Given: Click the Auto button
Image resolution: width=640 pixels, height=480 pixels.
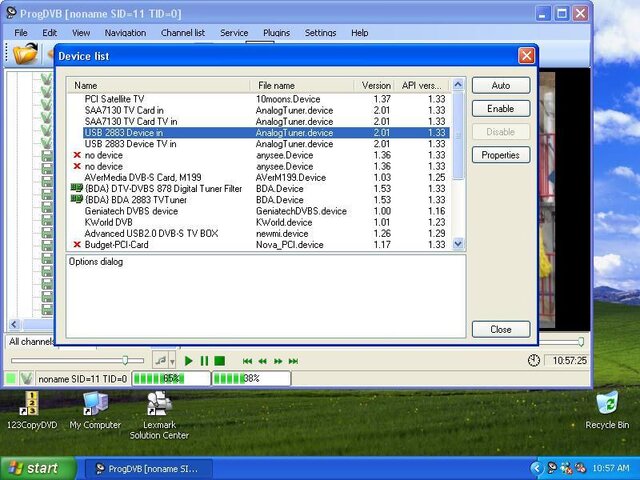Looking at the screenshot, I should click(x=501, y=85).
